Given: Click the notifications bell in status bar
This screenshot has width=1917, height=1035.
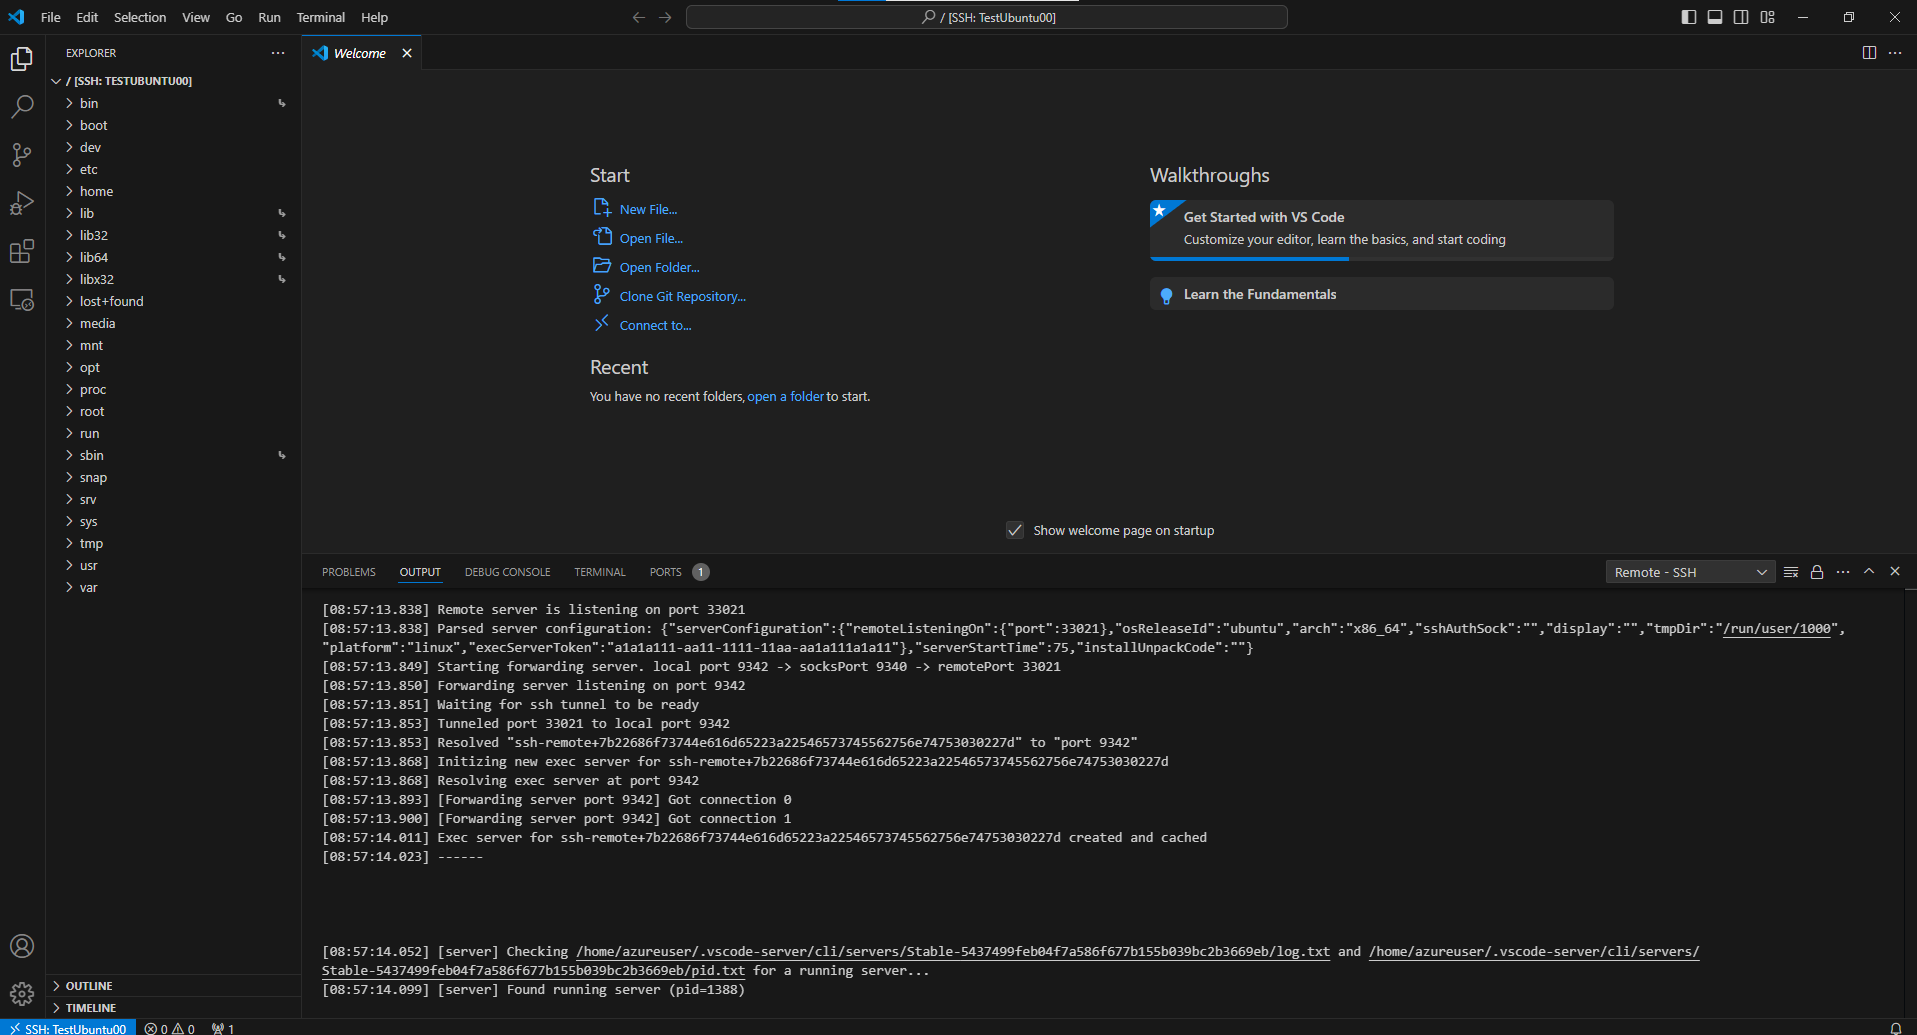Looking at the screenshot, I should pyautogui.click(x=1895, y=1028).
